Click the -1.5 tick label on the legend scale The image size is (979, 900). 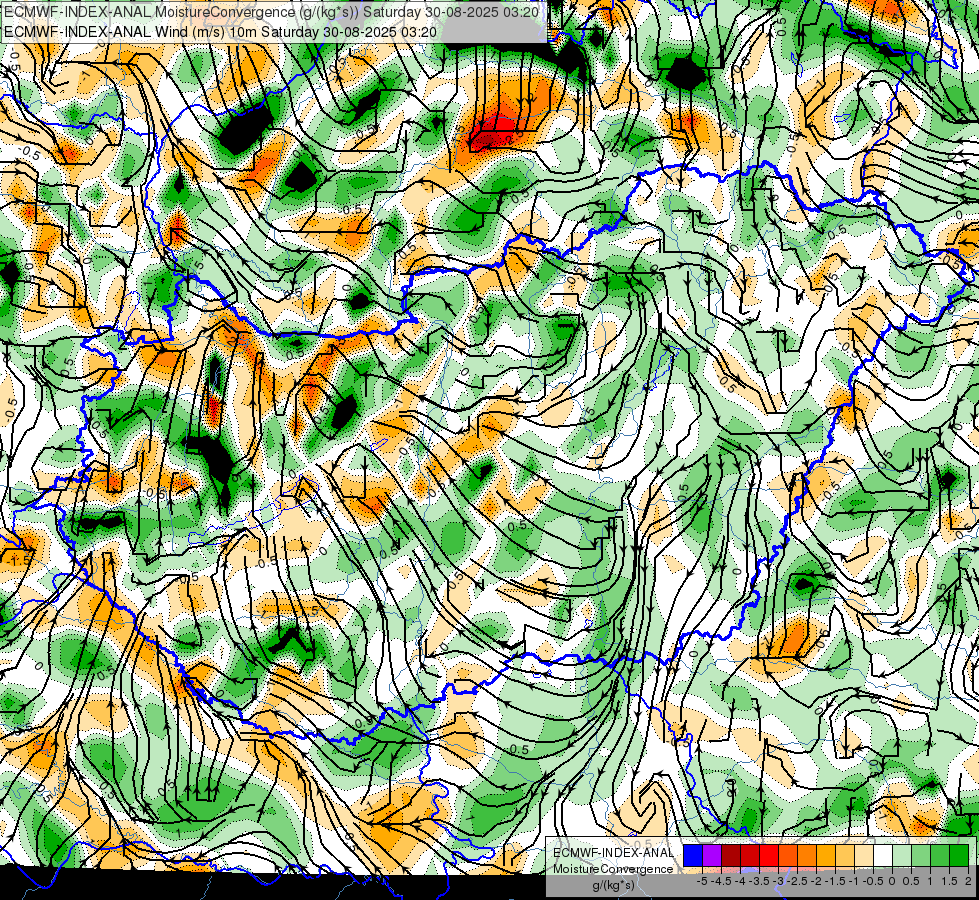point(835,881)
